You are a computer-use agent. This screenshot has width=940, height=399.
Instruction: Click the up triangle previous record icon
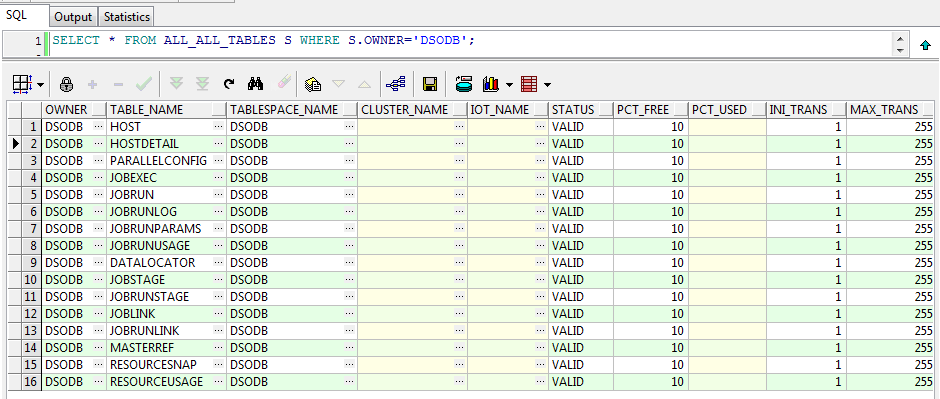pyautogui.click(x=364, y=84)
